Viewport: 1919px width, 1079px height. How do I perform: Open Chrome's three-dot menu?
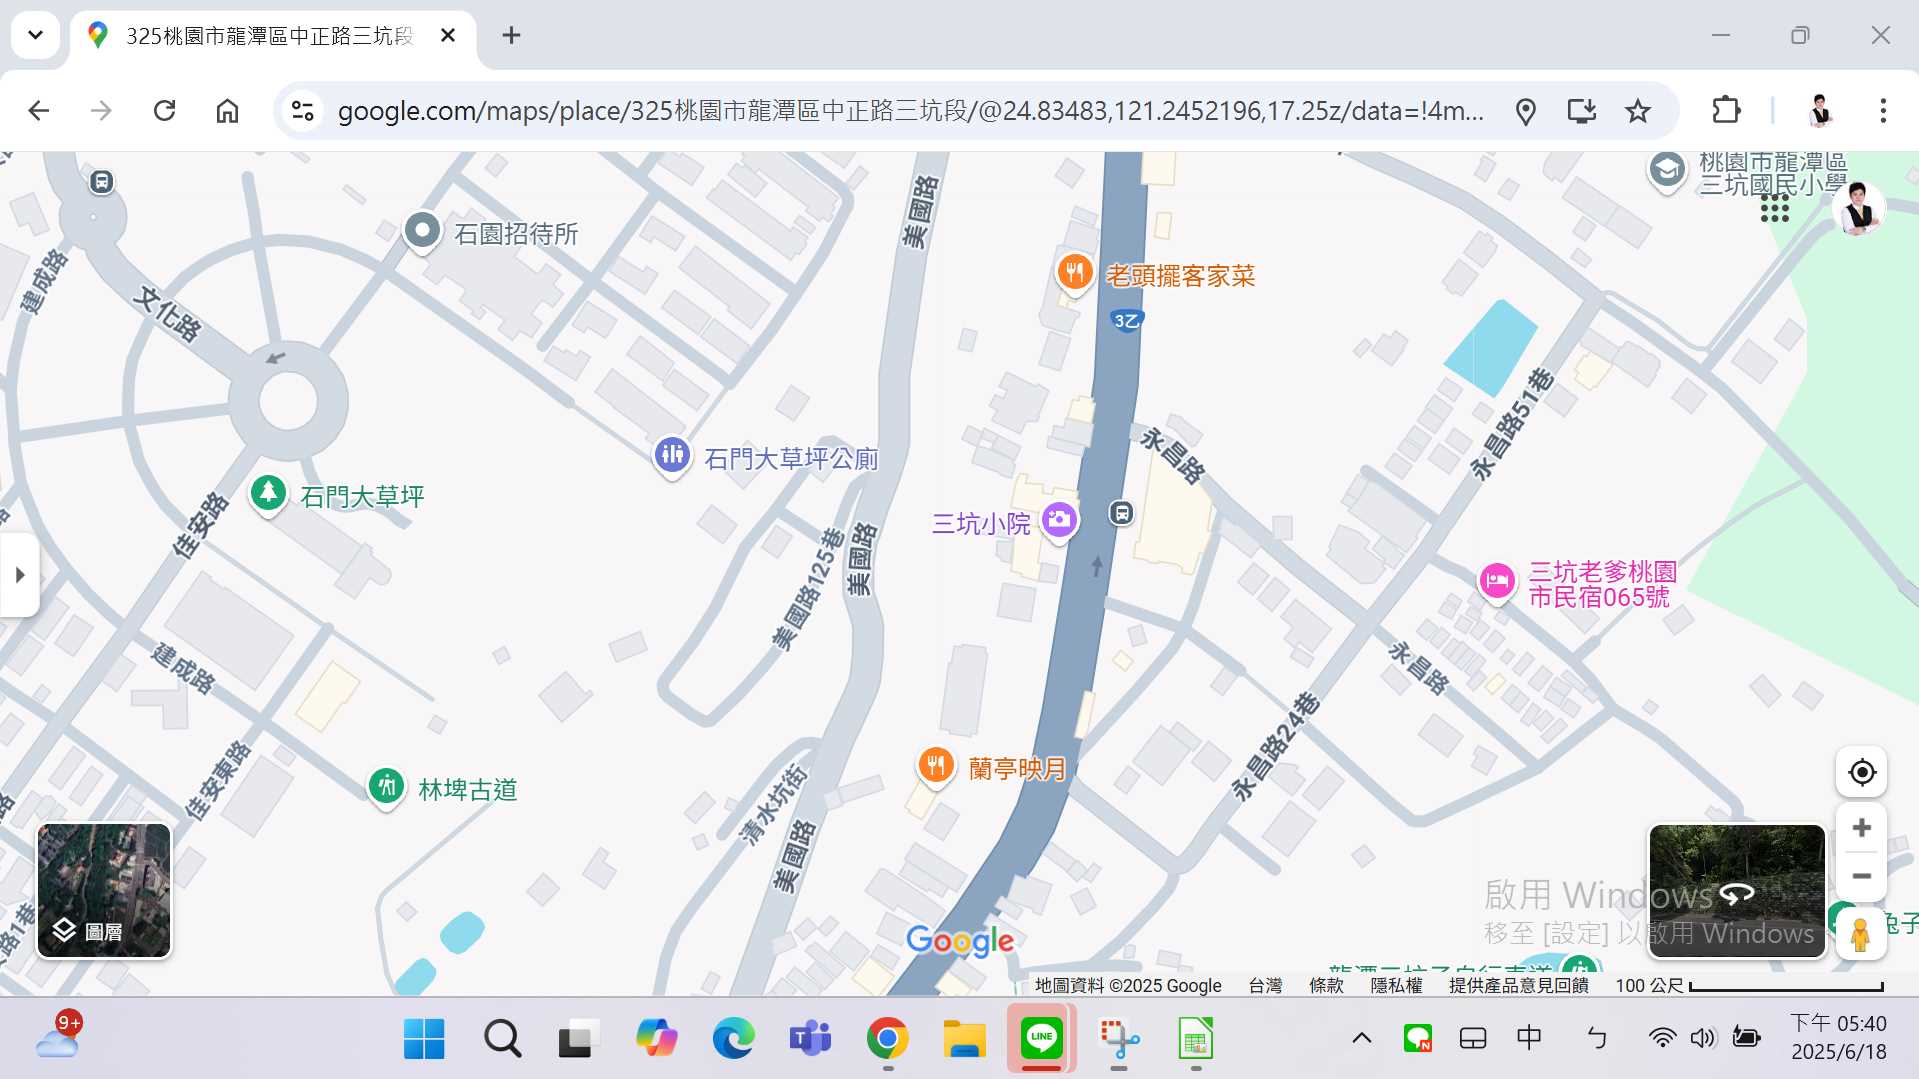[1884, 110]
